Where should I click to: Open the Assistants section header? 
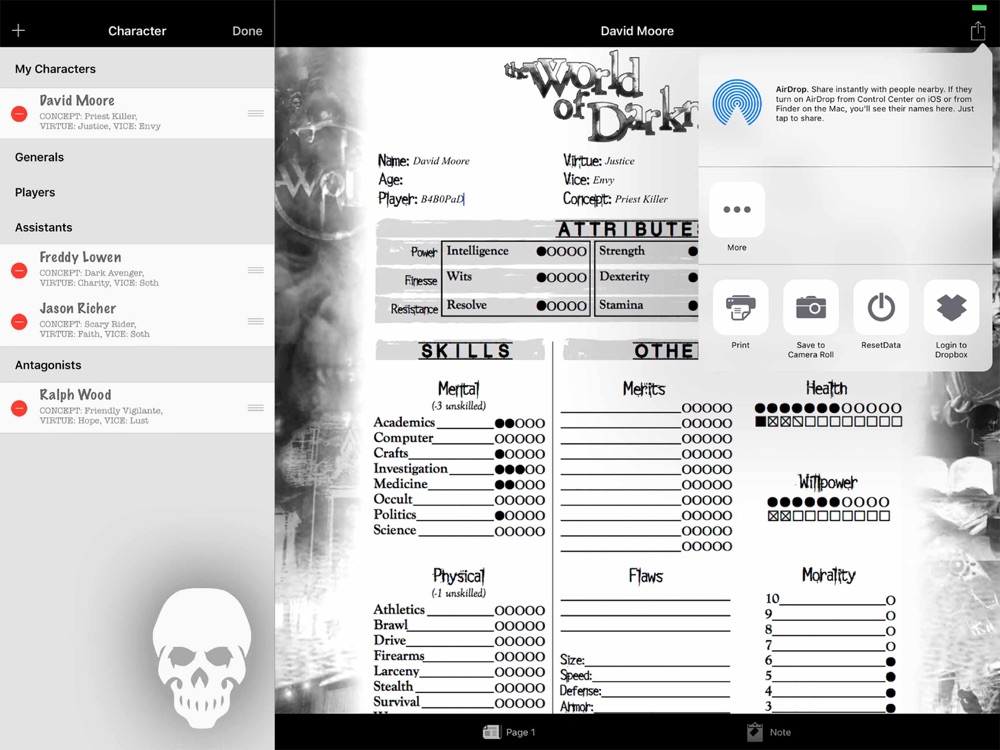(137, 227)
